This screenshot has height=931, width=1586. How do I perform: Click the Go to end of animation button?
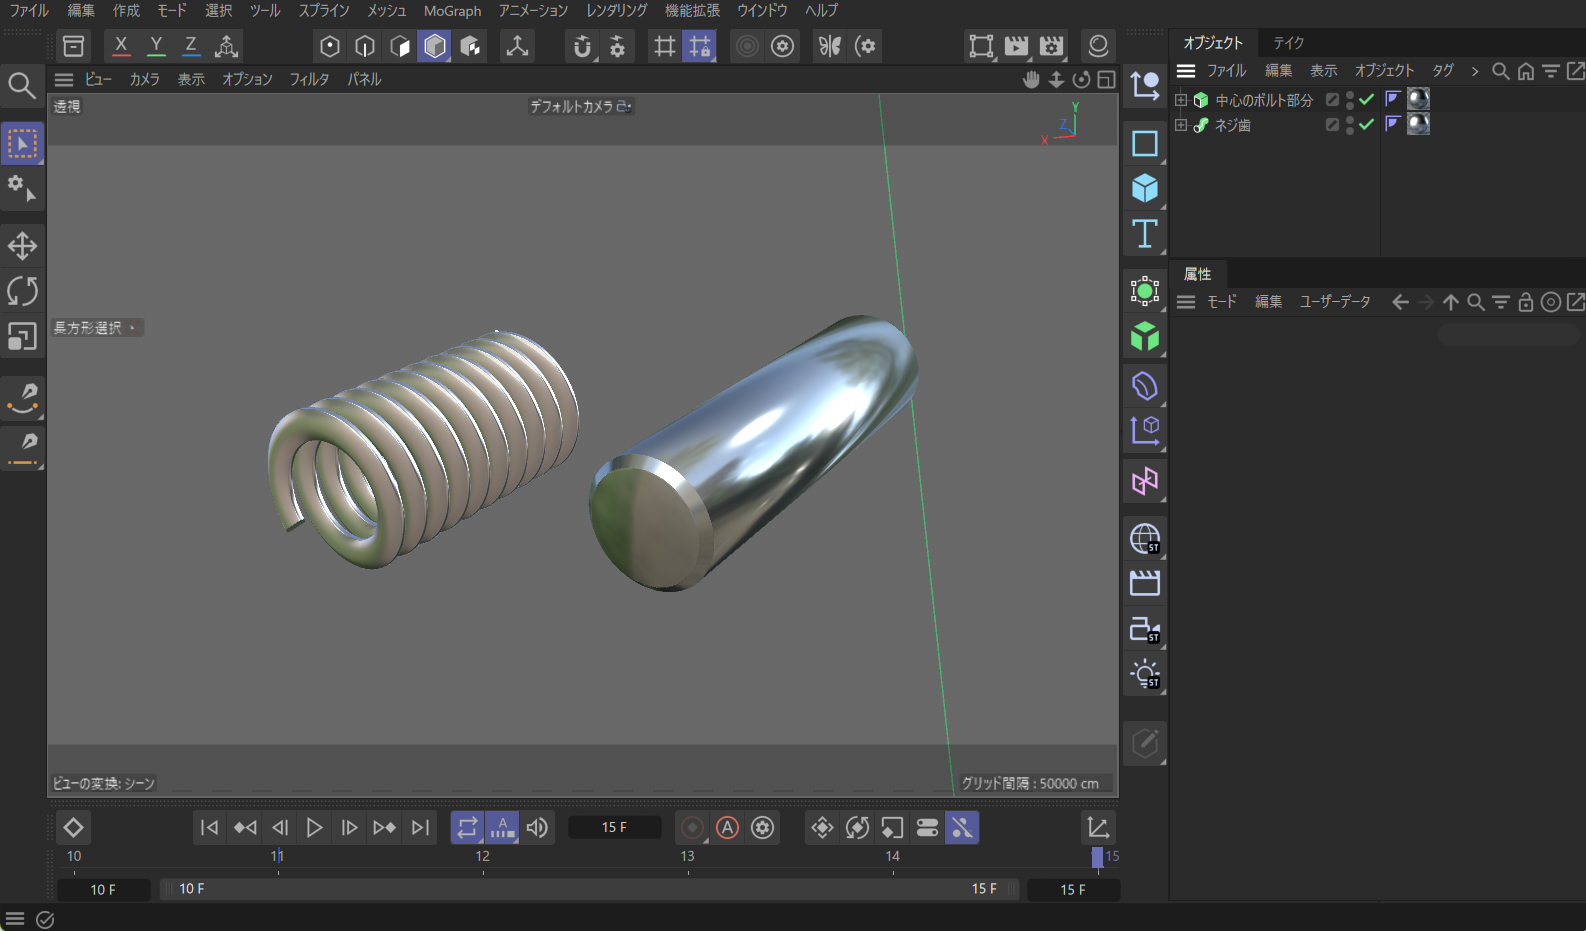(421, 828)
